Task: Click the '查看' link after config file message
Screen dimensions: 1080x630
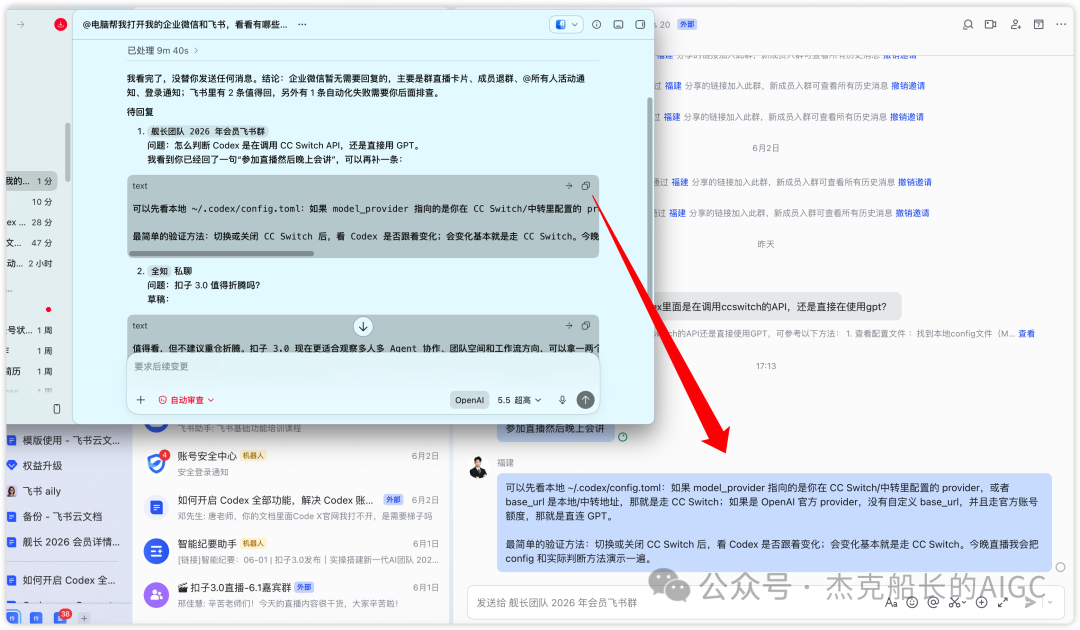Action: [1026, 334]
